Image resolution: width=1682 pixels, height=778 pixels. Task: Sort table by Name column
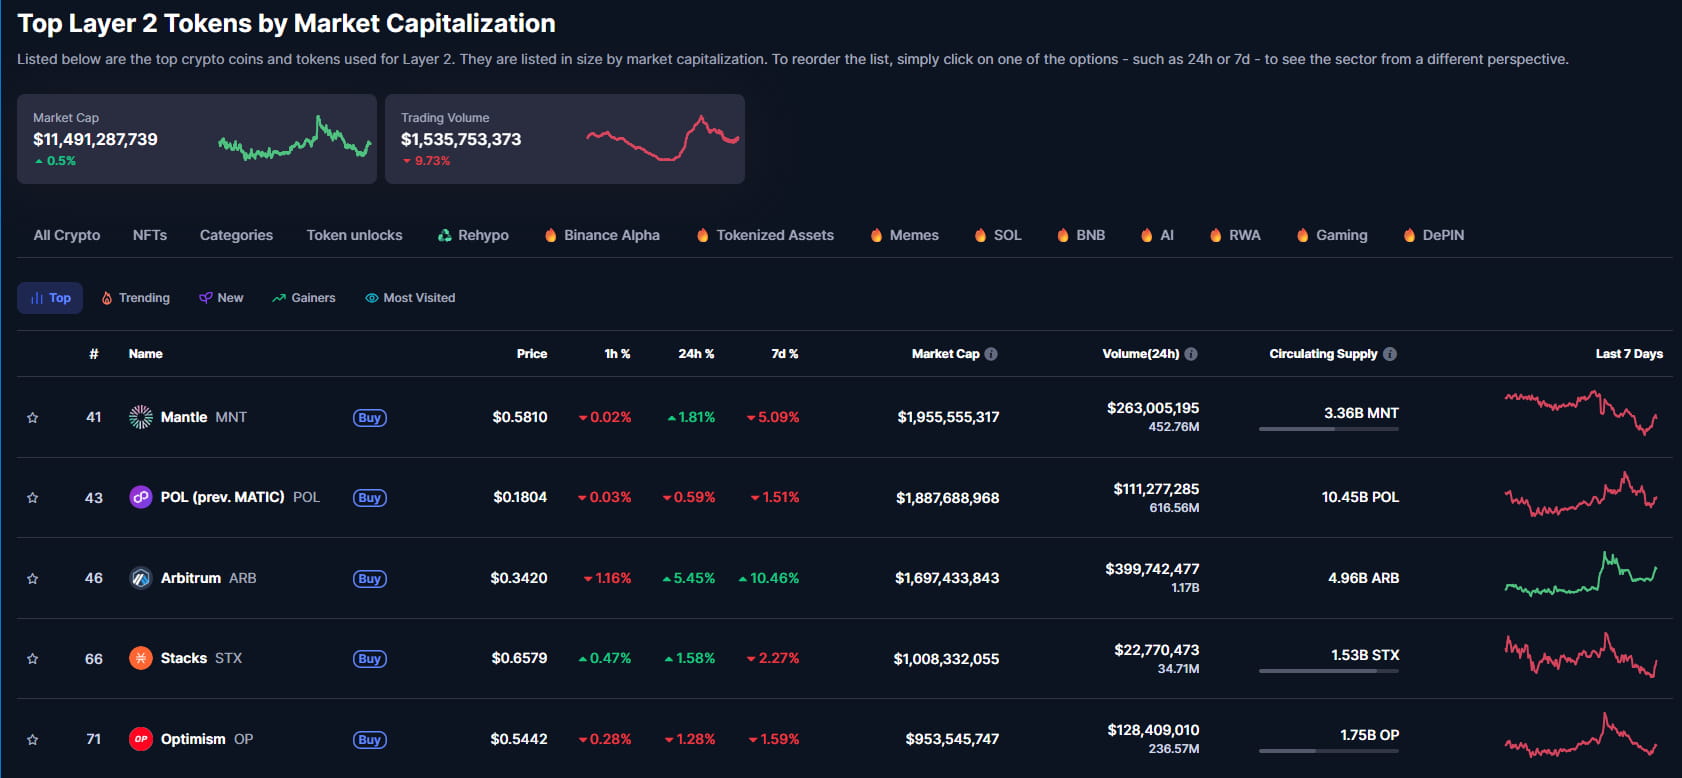[x=146, y=354]
